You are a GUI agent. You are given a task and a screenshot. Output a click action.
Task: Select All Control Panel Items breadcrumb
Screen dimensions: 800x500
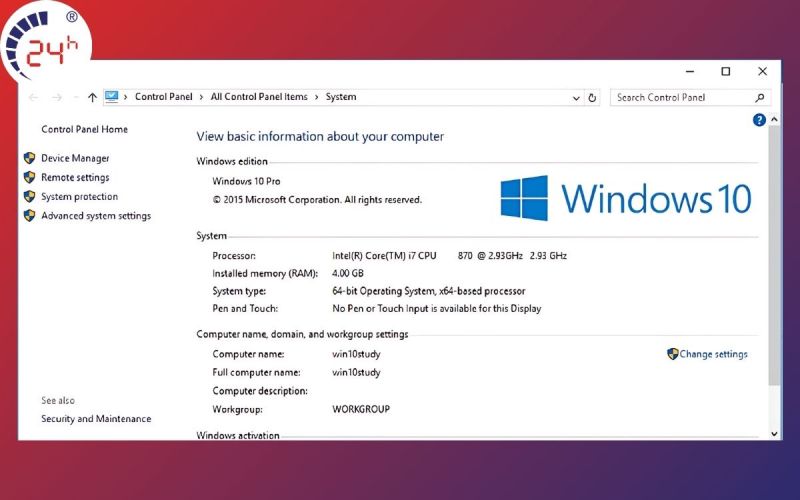[x=259, y=97]
